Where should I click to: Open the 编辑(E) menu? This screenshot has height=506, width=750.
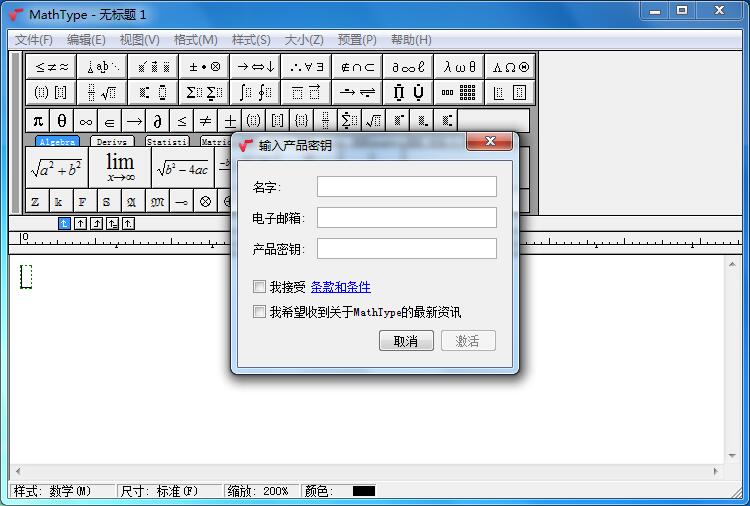coord(86,40)
